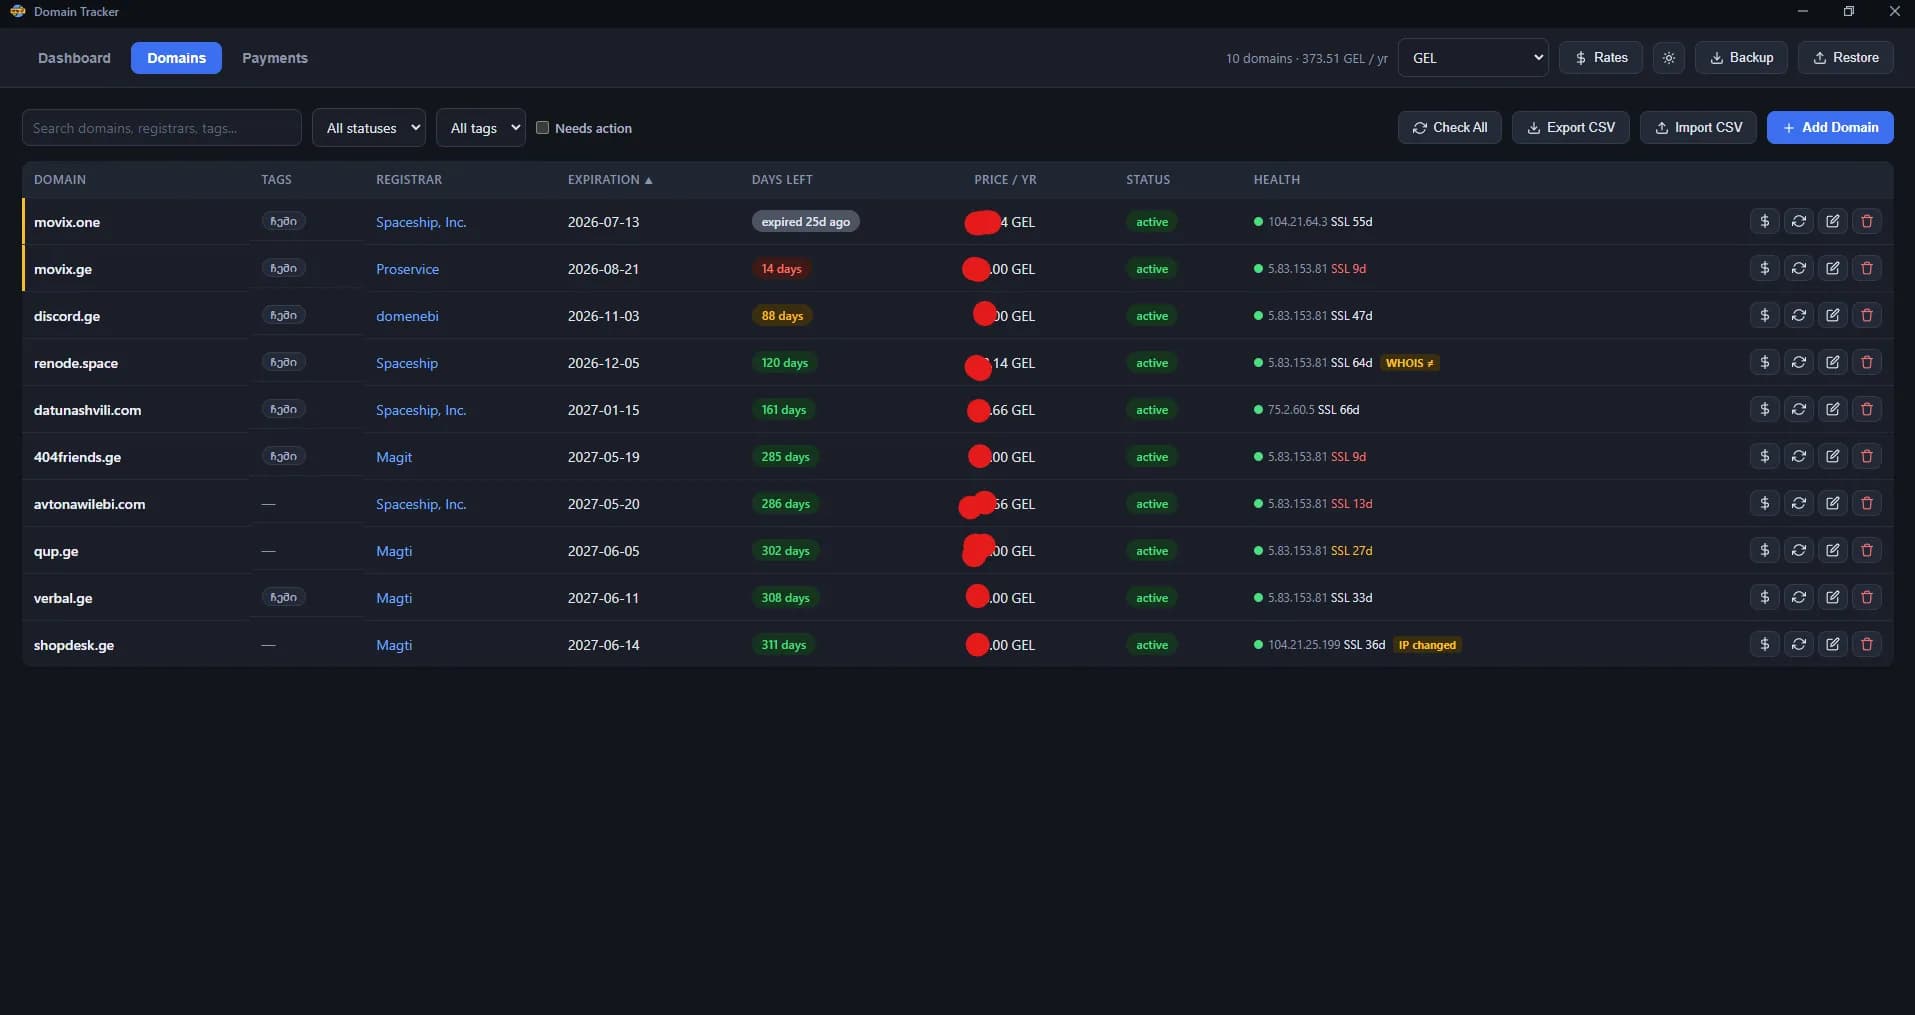Viewport: 1915px width, 1015px height.
Task: Refresh the renode.space domain check
Action: [1799, 362]
